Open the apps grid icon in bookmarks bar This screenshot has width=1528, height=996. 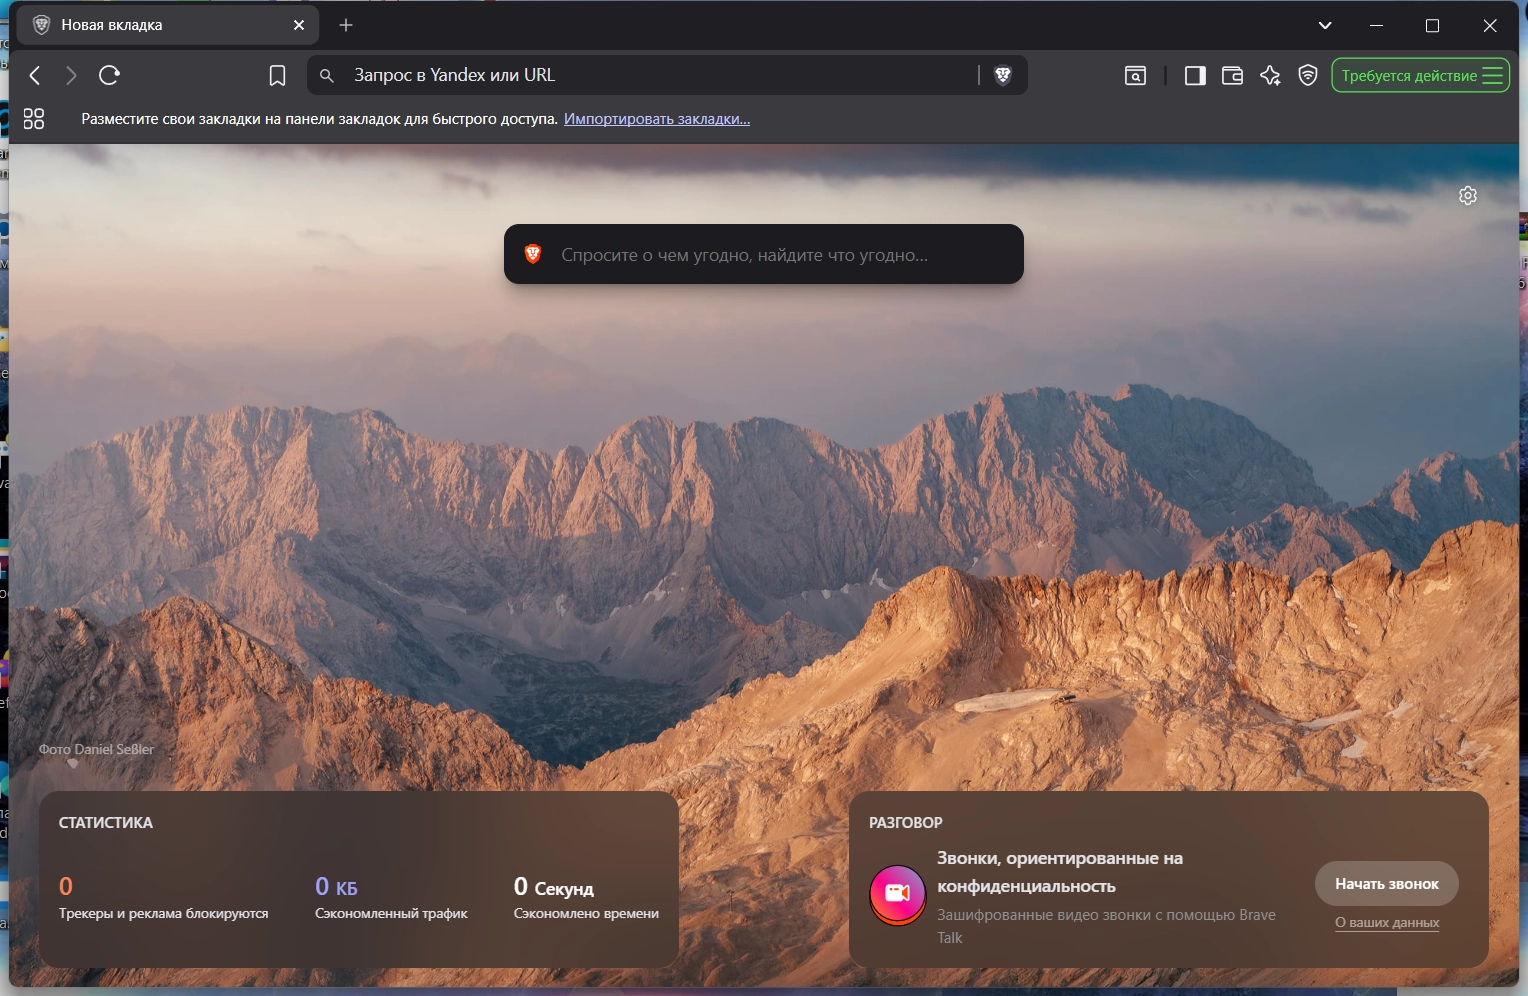(34, 119)
